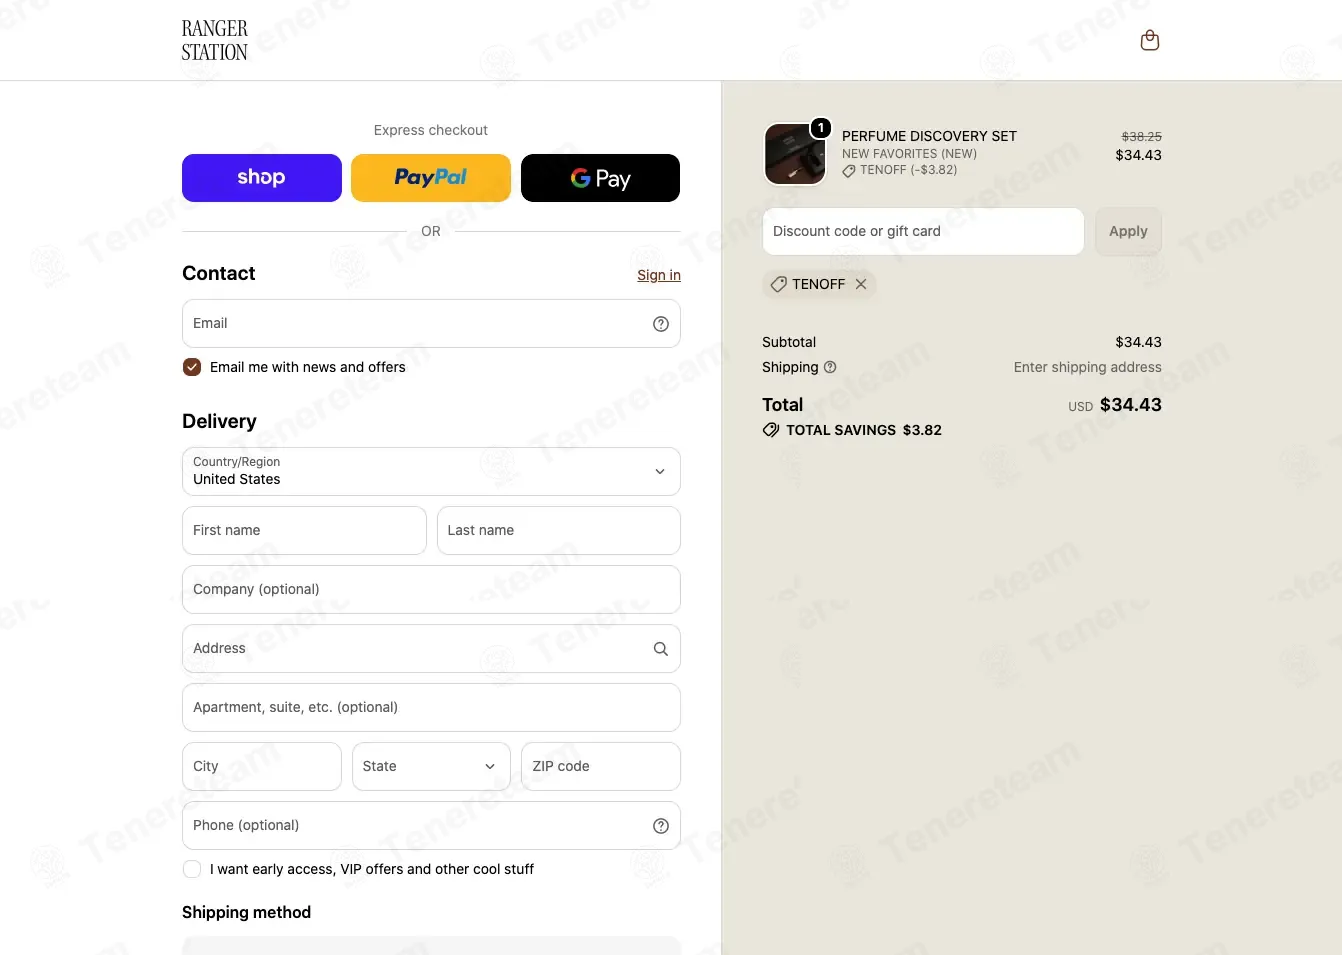Click the total amount $34.43
The image size is (1342, 955).
[x=1131, y=405]
